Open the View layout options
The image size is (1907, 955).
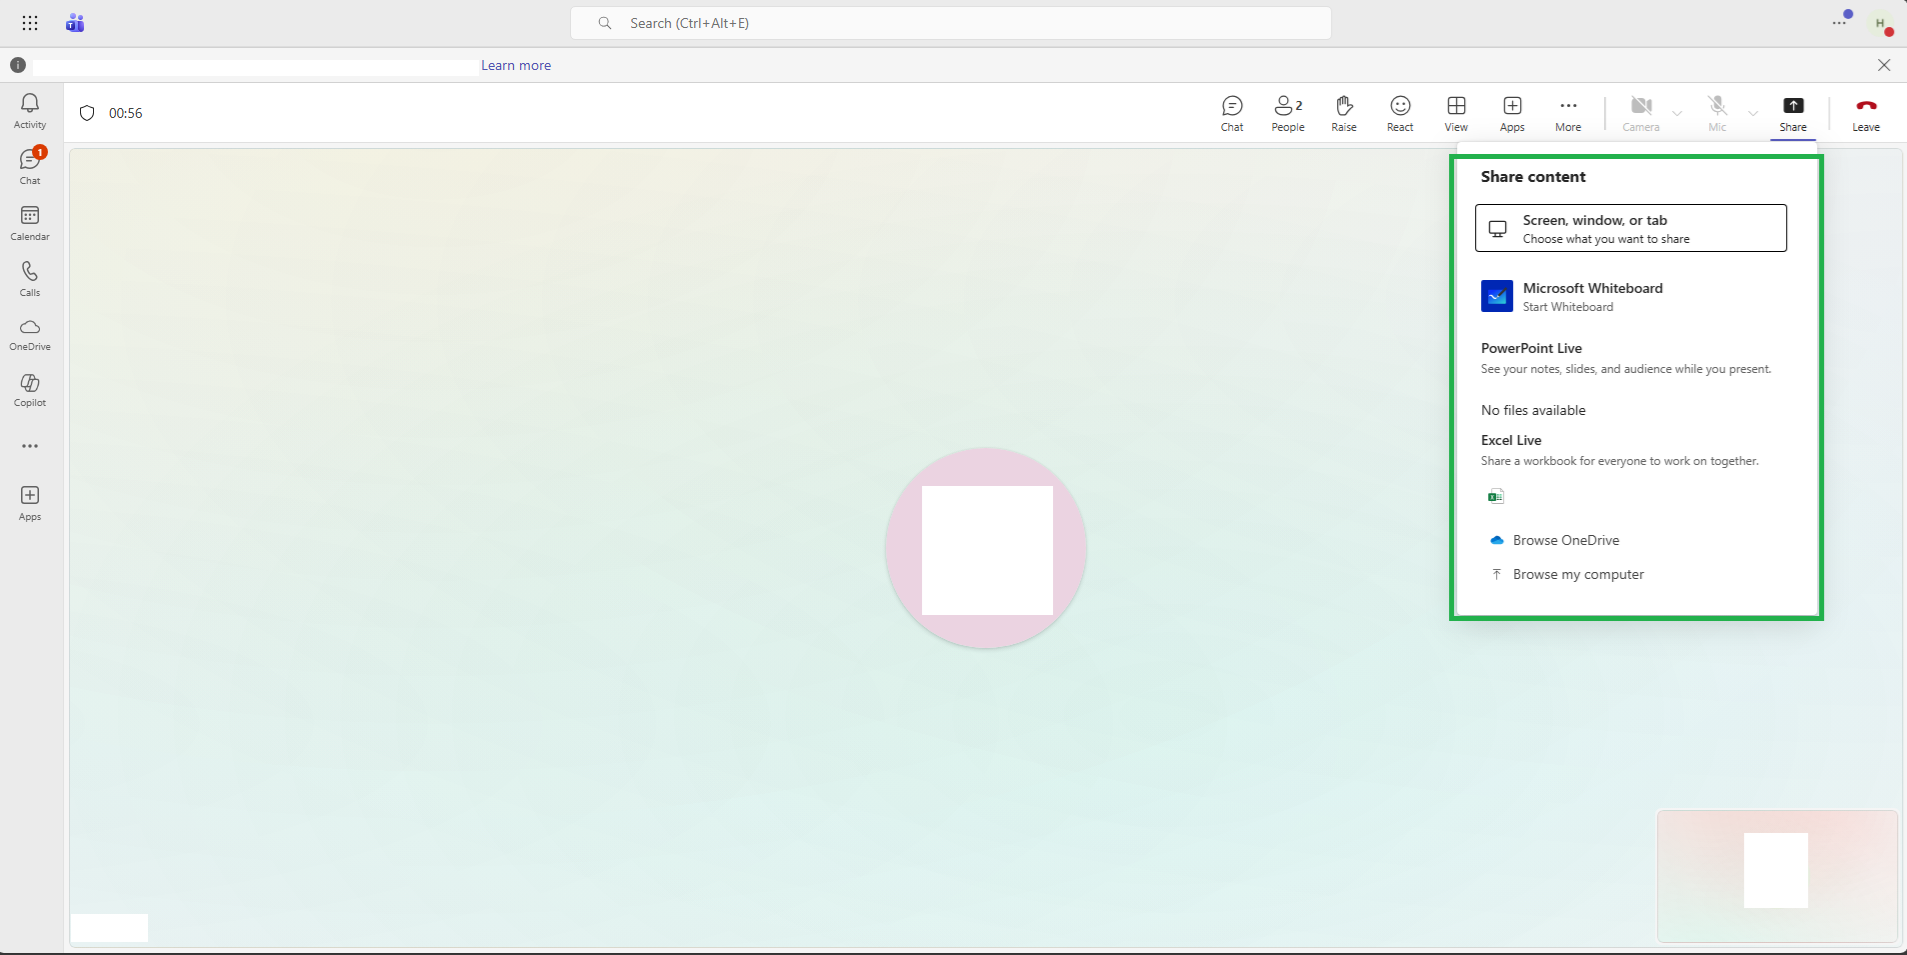click(x=1456, y=113)
